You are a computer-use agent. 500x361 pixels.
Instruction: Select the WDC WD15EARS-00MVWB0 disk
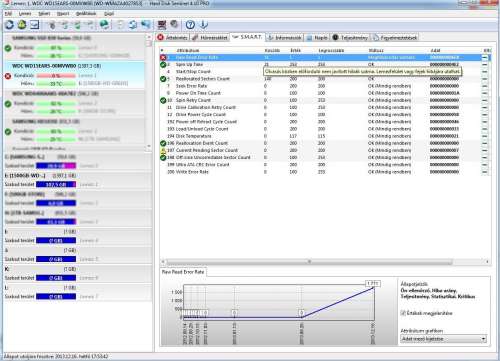[x=74, y=75]
